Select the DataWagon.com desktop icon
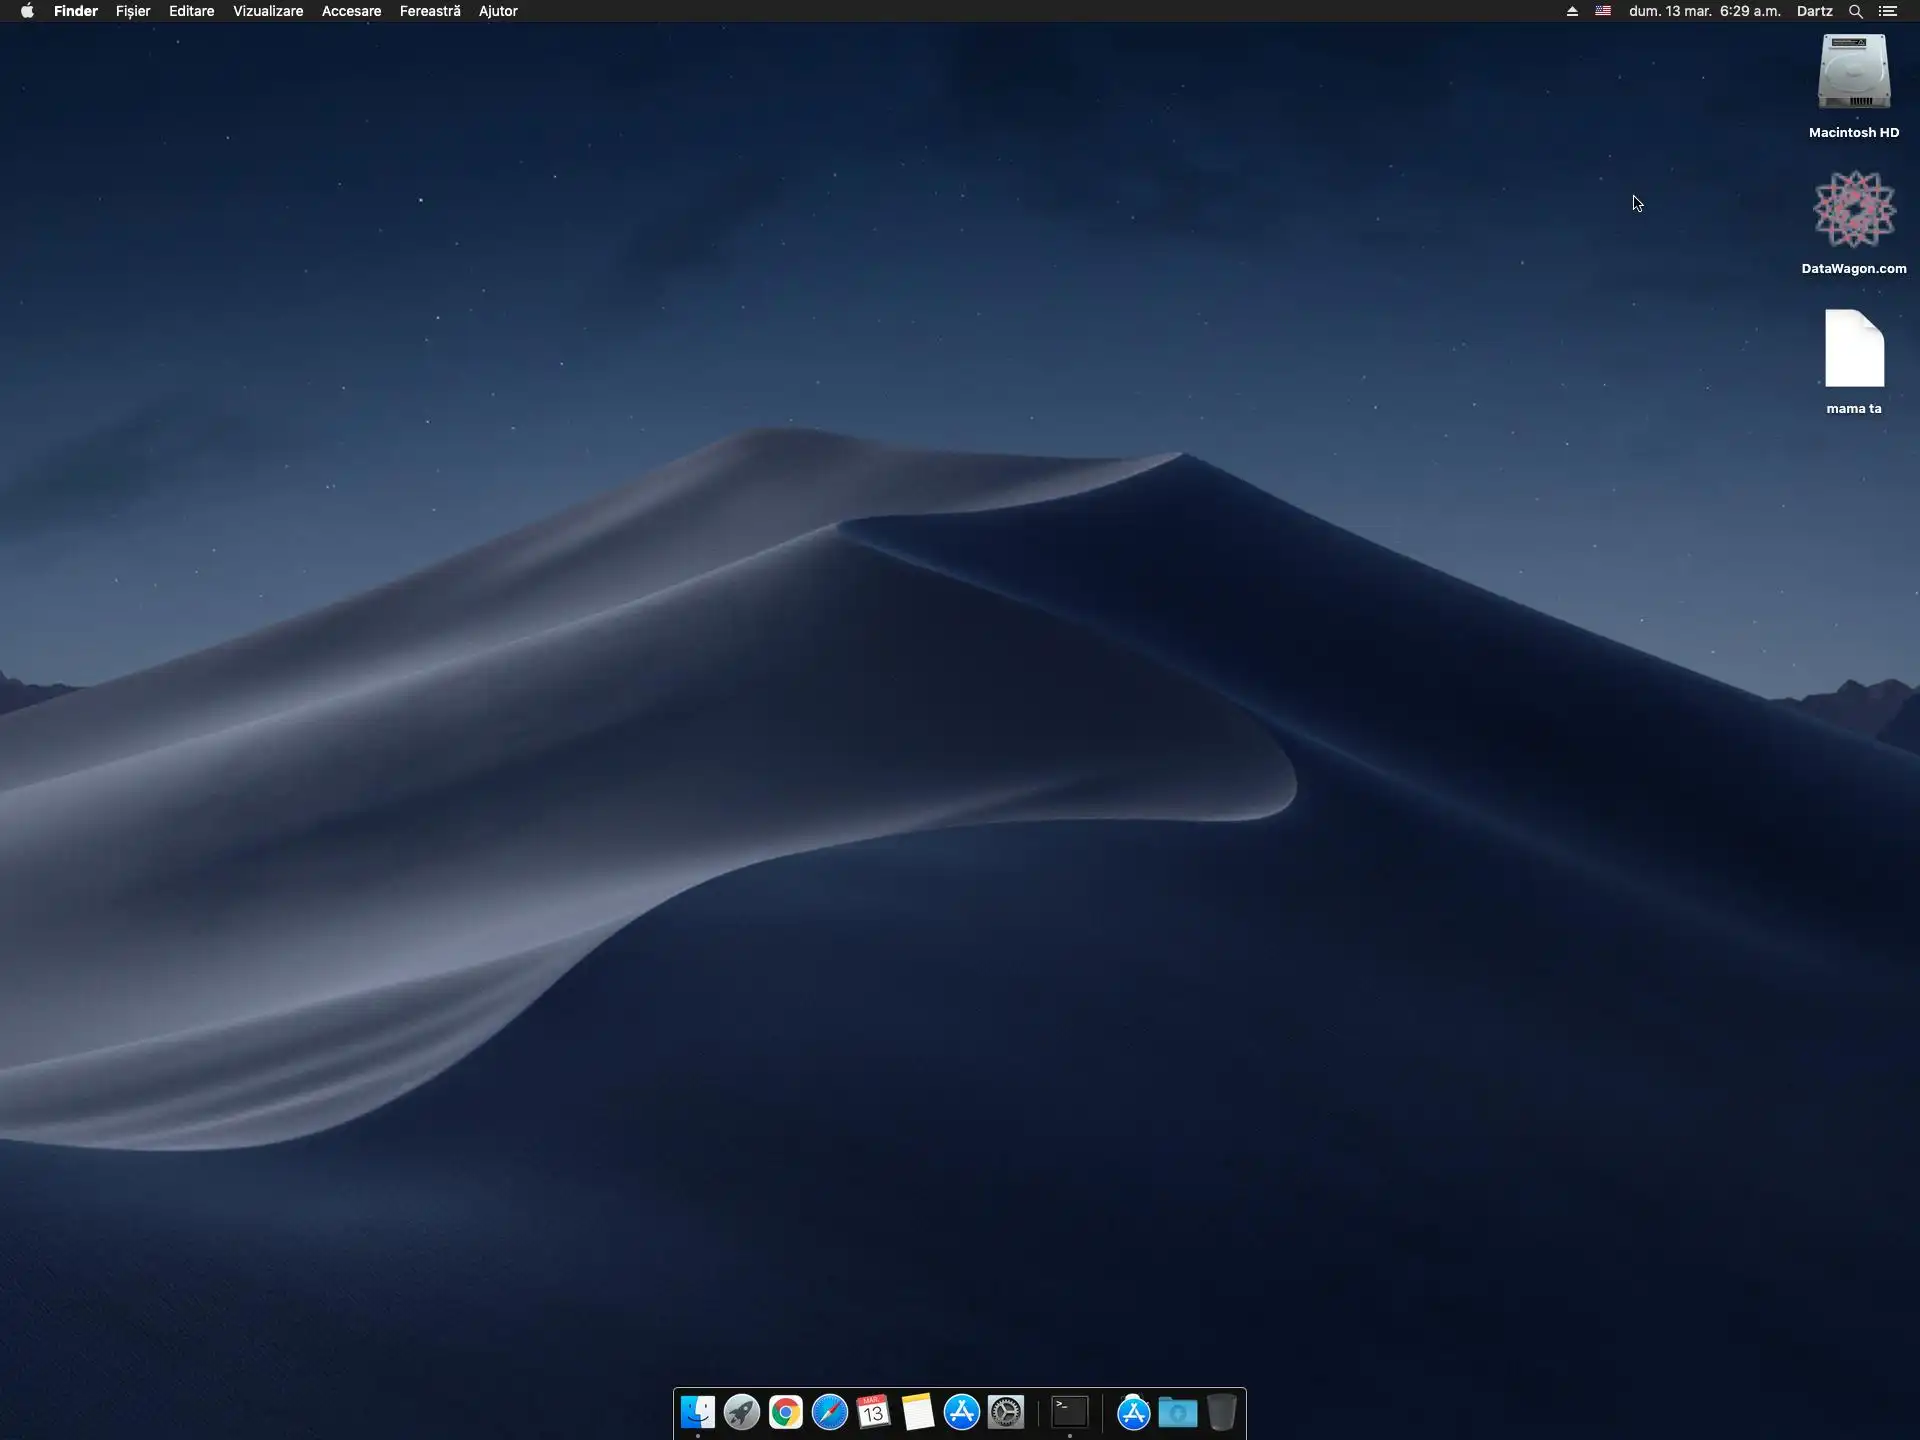This screenshot has height=1440, width=1920. point(1854,210)
